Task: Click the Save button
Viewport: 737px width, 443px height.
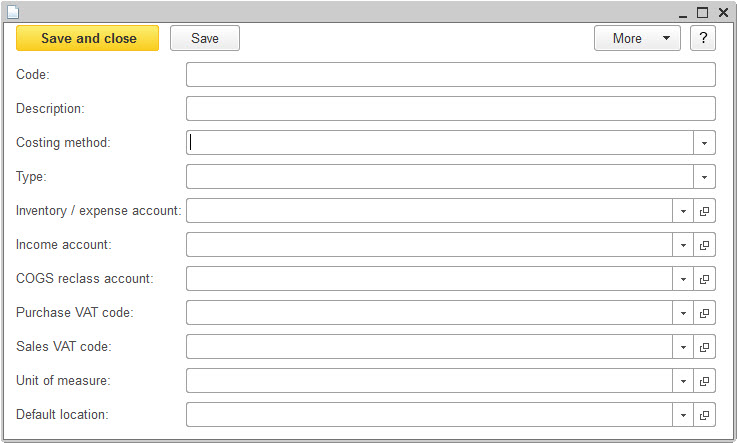Action: point(205,38)
